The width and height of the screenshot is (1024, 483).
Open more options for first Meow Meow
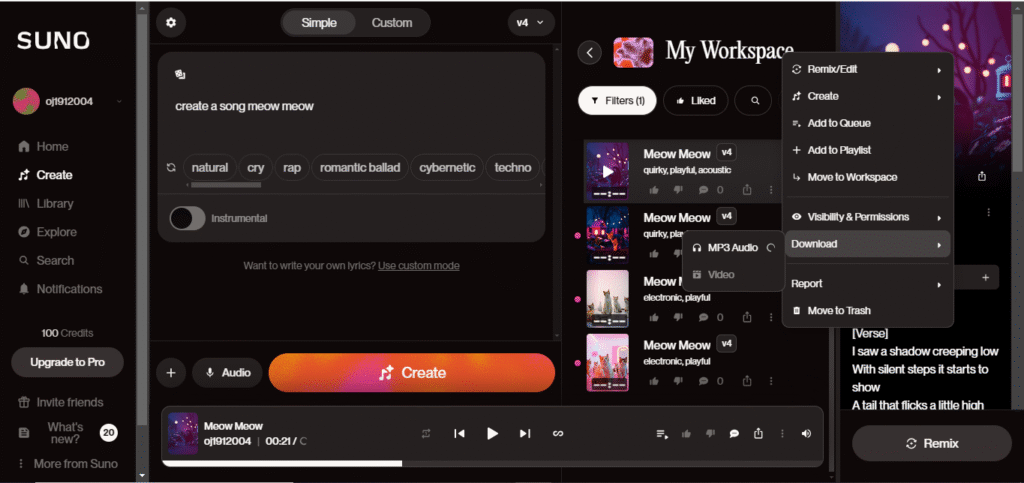771,190
